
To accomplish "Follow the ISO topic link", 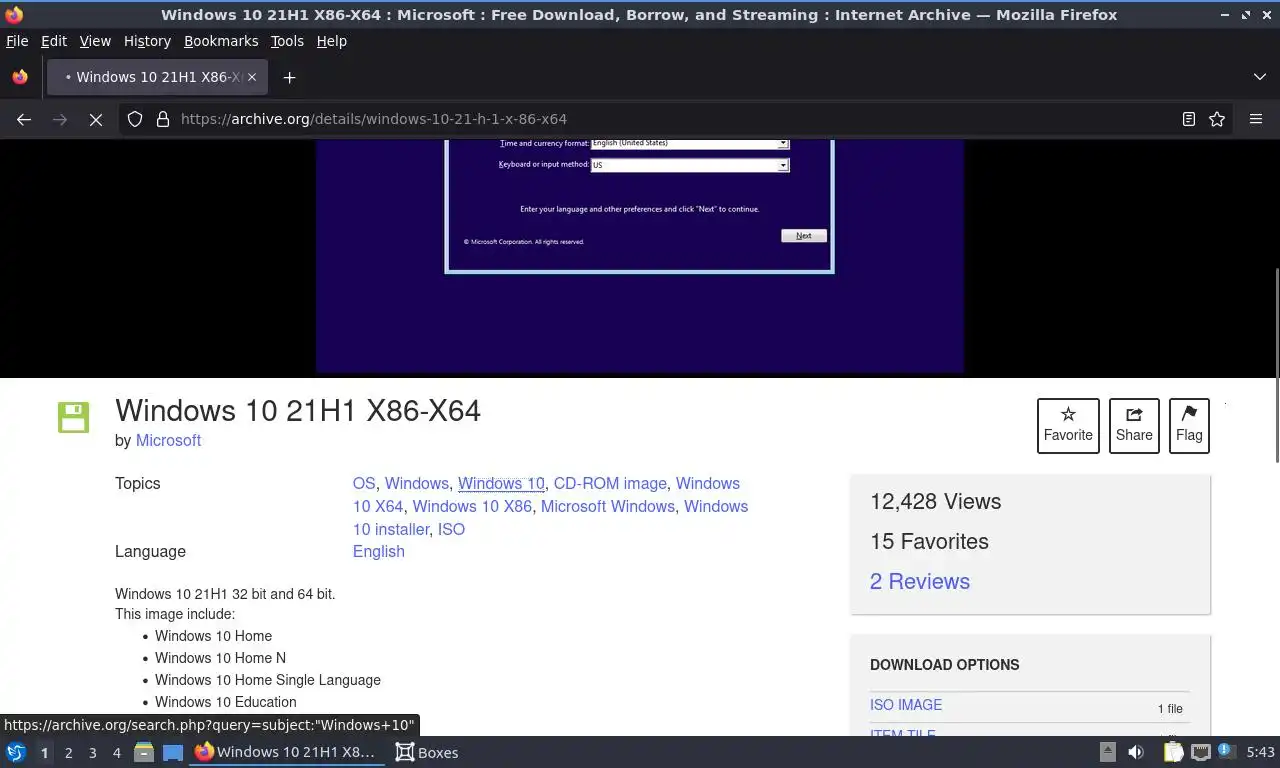I will pos(451,529).
